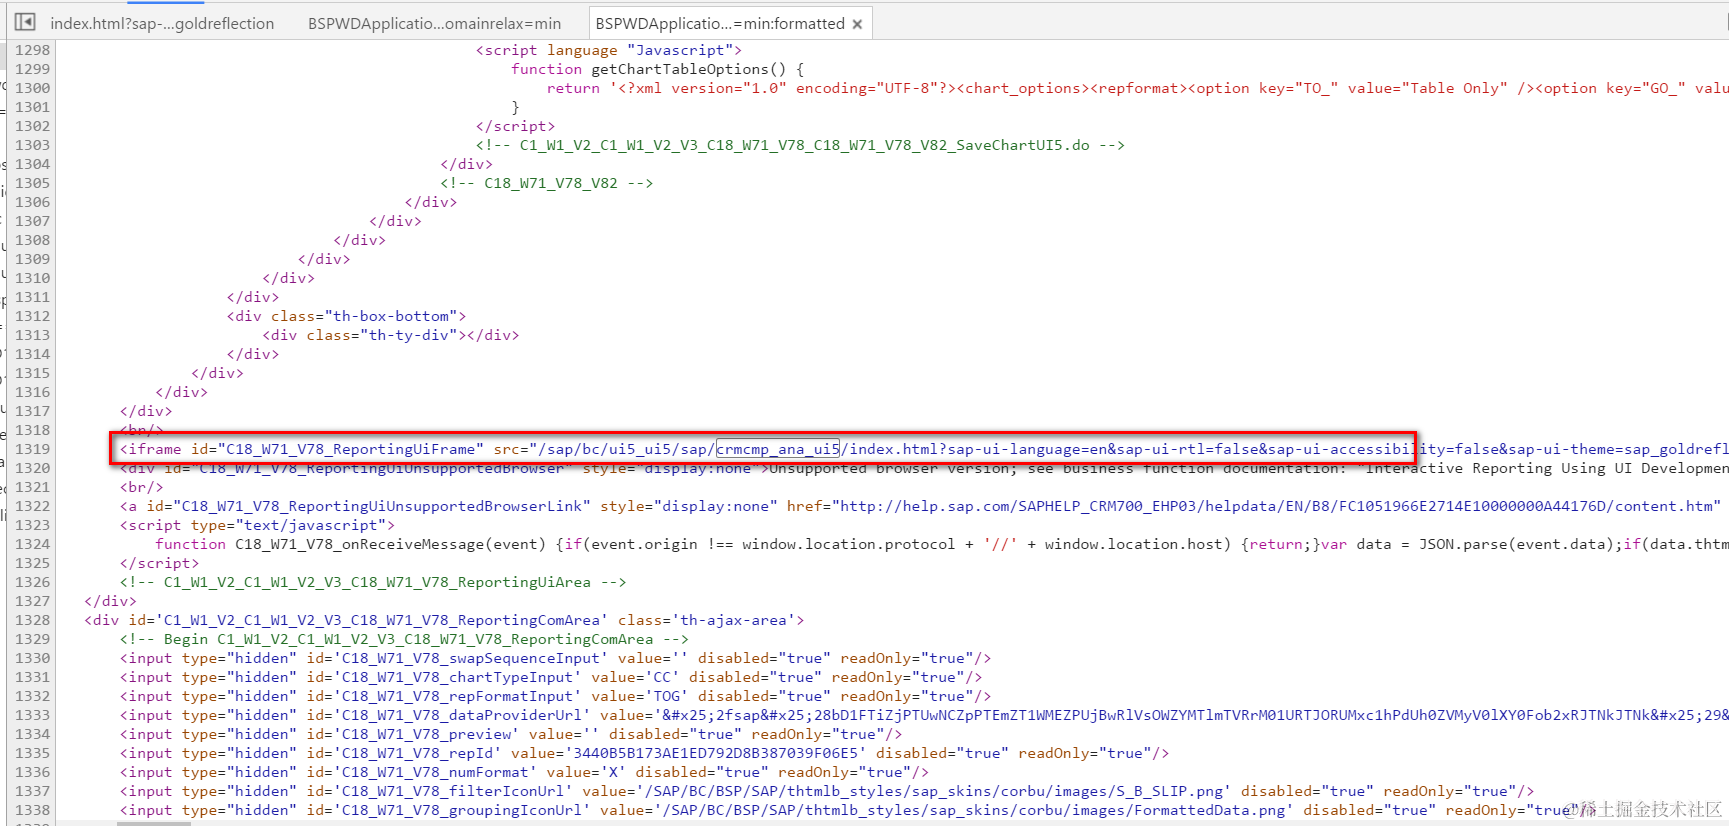Click line number 1298 in gutter
1729x826 pixels.
pos(32,50)
